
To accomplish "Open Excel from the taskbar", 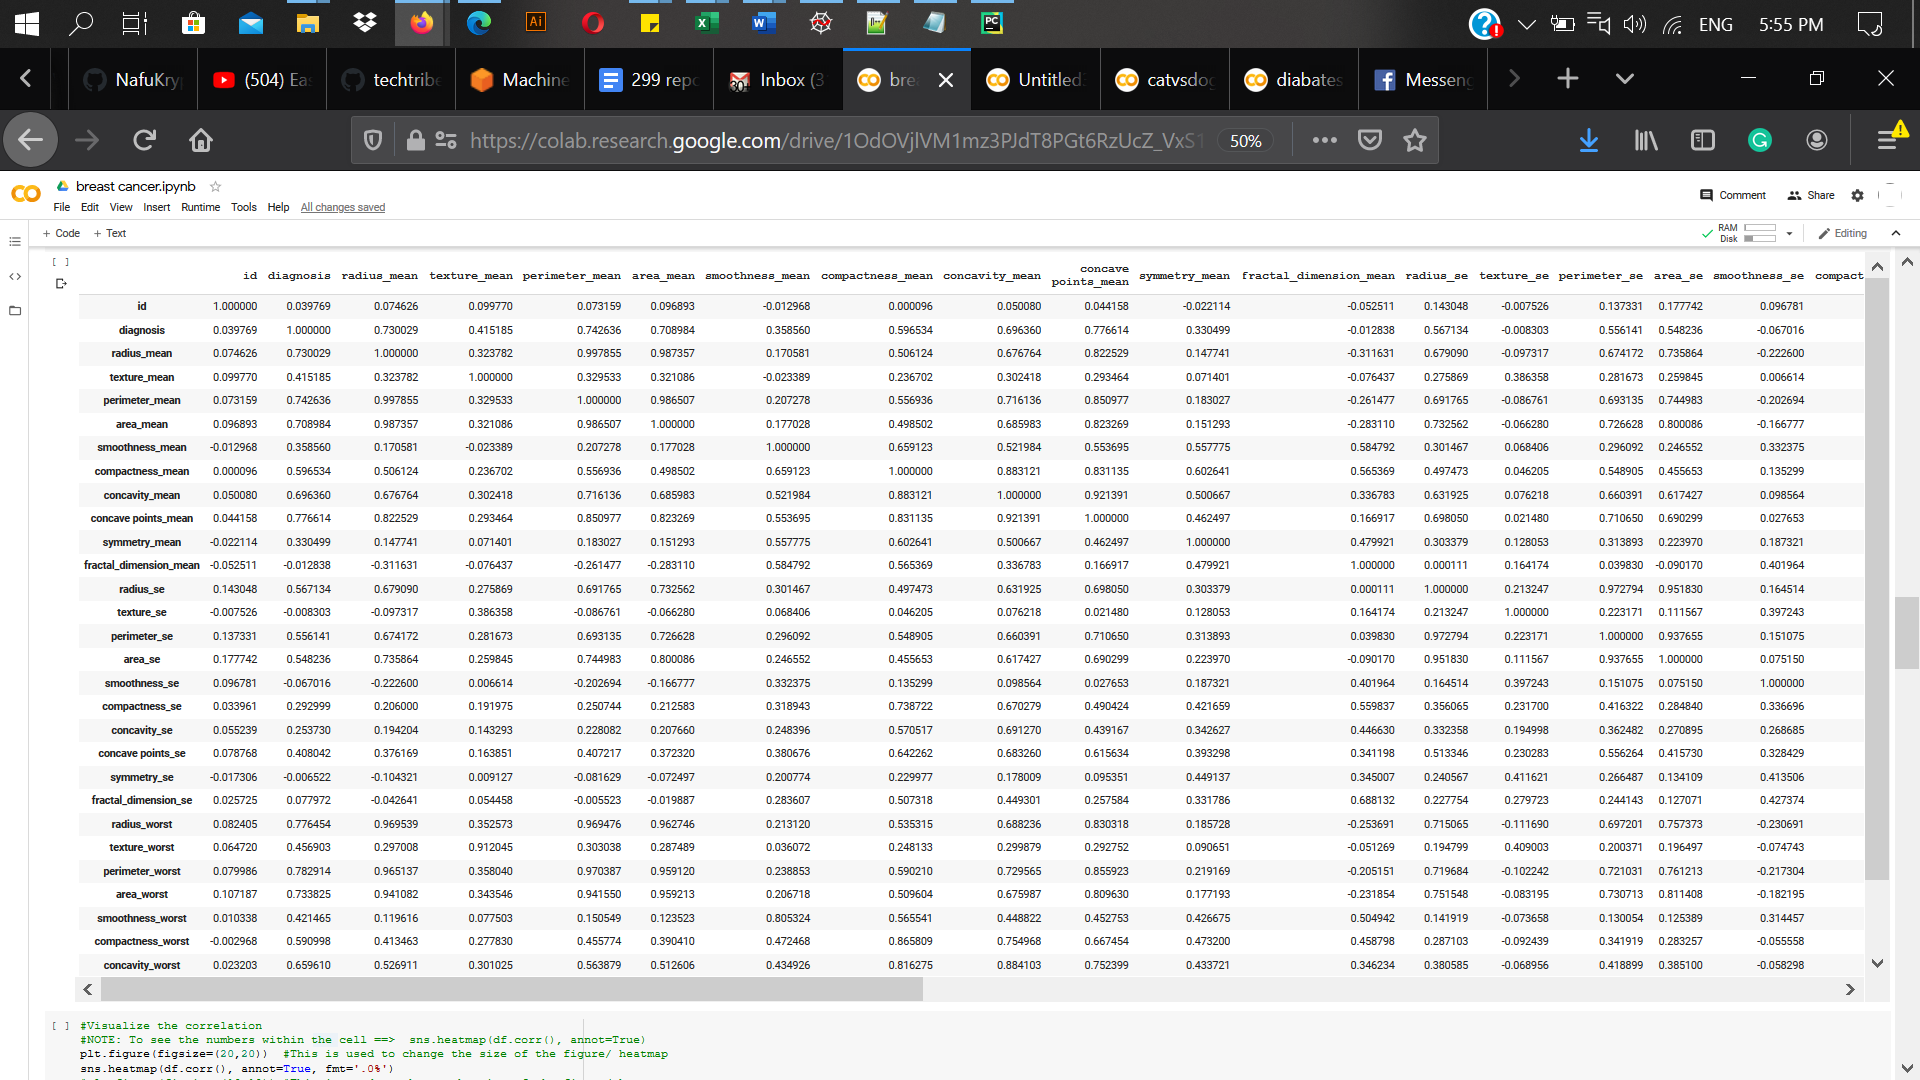I will 706,23.
